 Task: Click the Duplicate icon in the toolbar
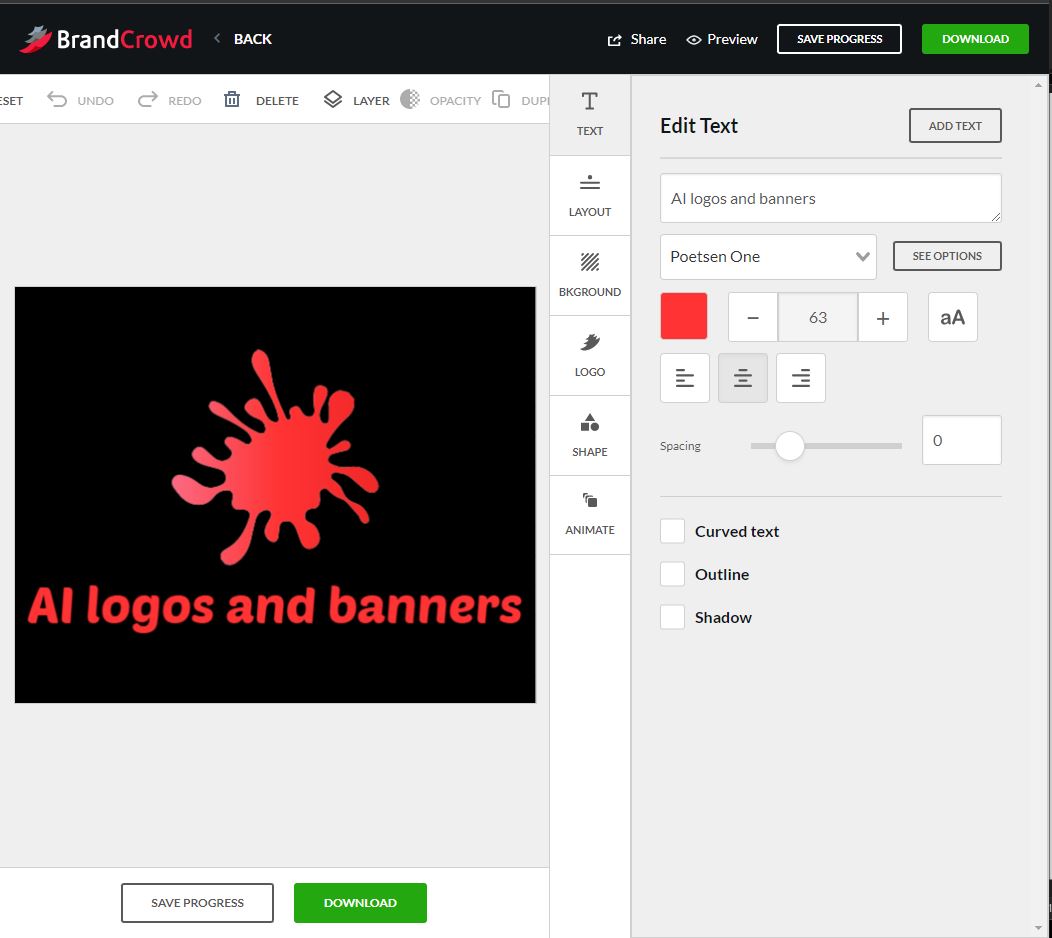(501, 99)
